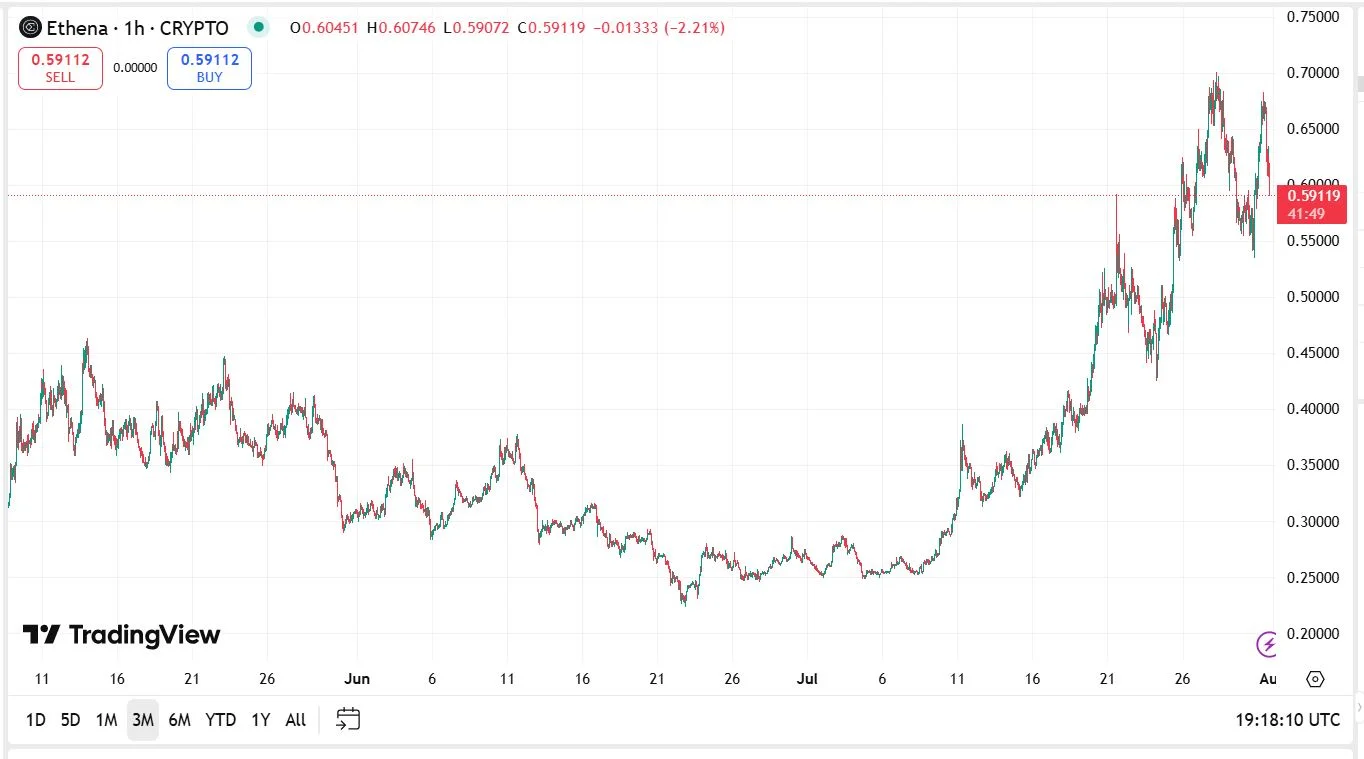Image resolution: width=1364 pixels, height=759 pixels.
Task: Click the Jul label on time axis
Action: (x=806, y=679)
